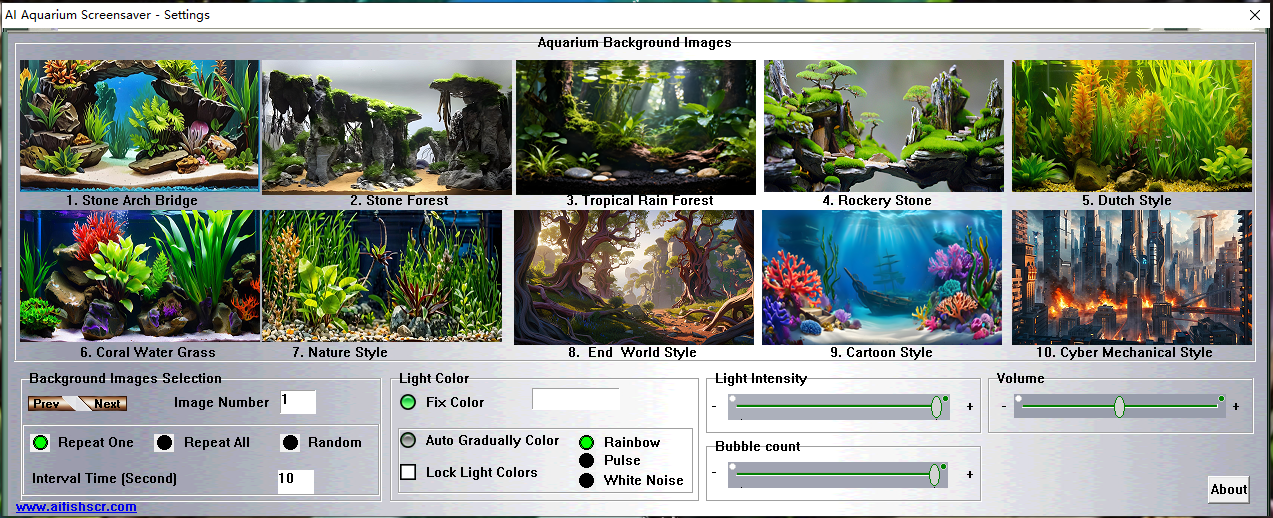Click the Interval Time seconds field

tap(296, 481)
